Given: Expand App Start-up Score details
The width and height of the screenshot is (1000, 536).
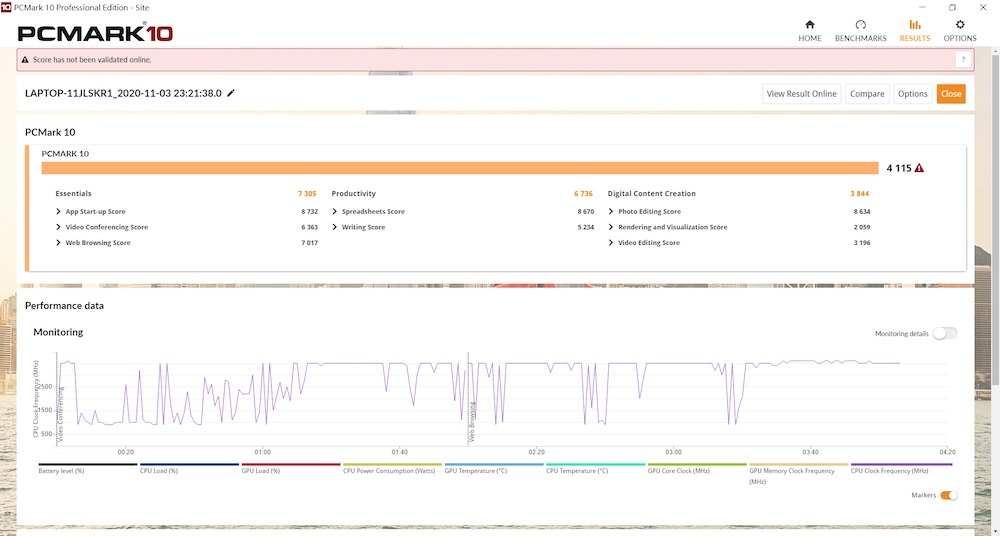Looking at the screenshot, I should [x=59, y=212].
